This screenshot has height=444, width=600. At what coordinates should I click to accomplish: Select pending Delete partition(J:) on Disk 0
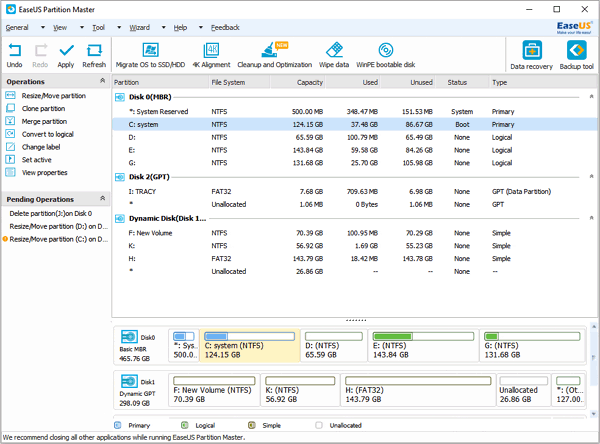point(51,214)
